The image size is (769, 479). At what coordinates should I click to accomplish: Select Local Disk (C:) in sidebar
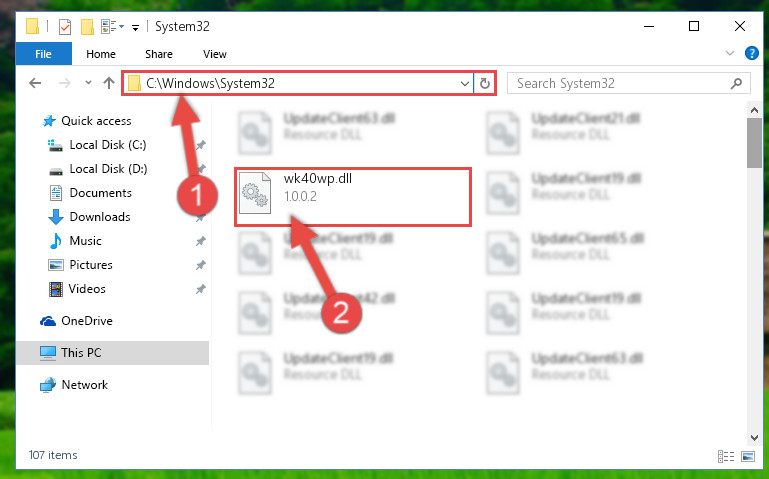(x=108, y=145)
